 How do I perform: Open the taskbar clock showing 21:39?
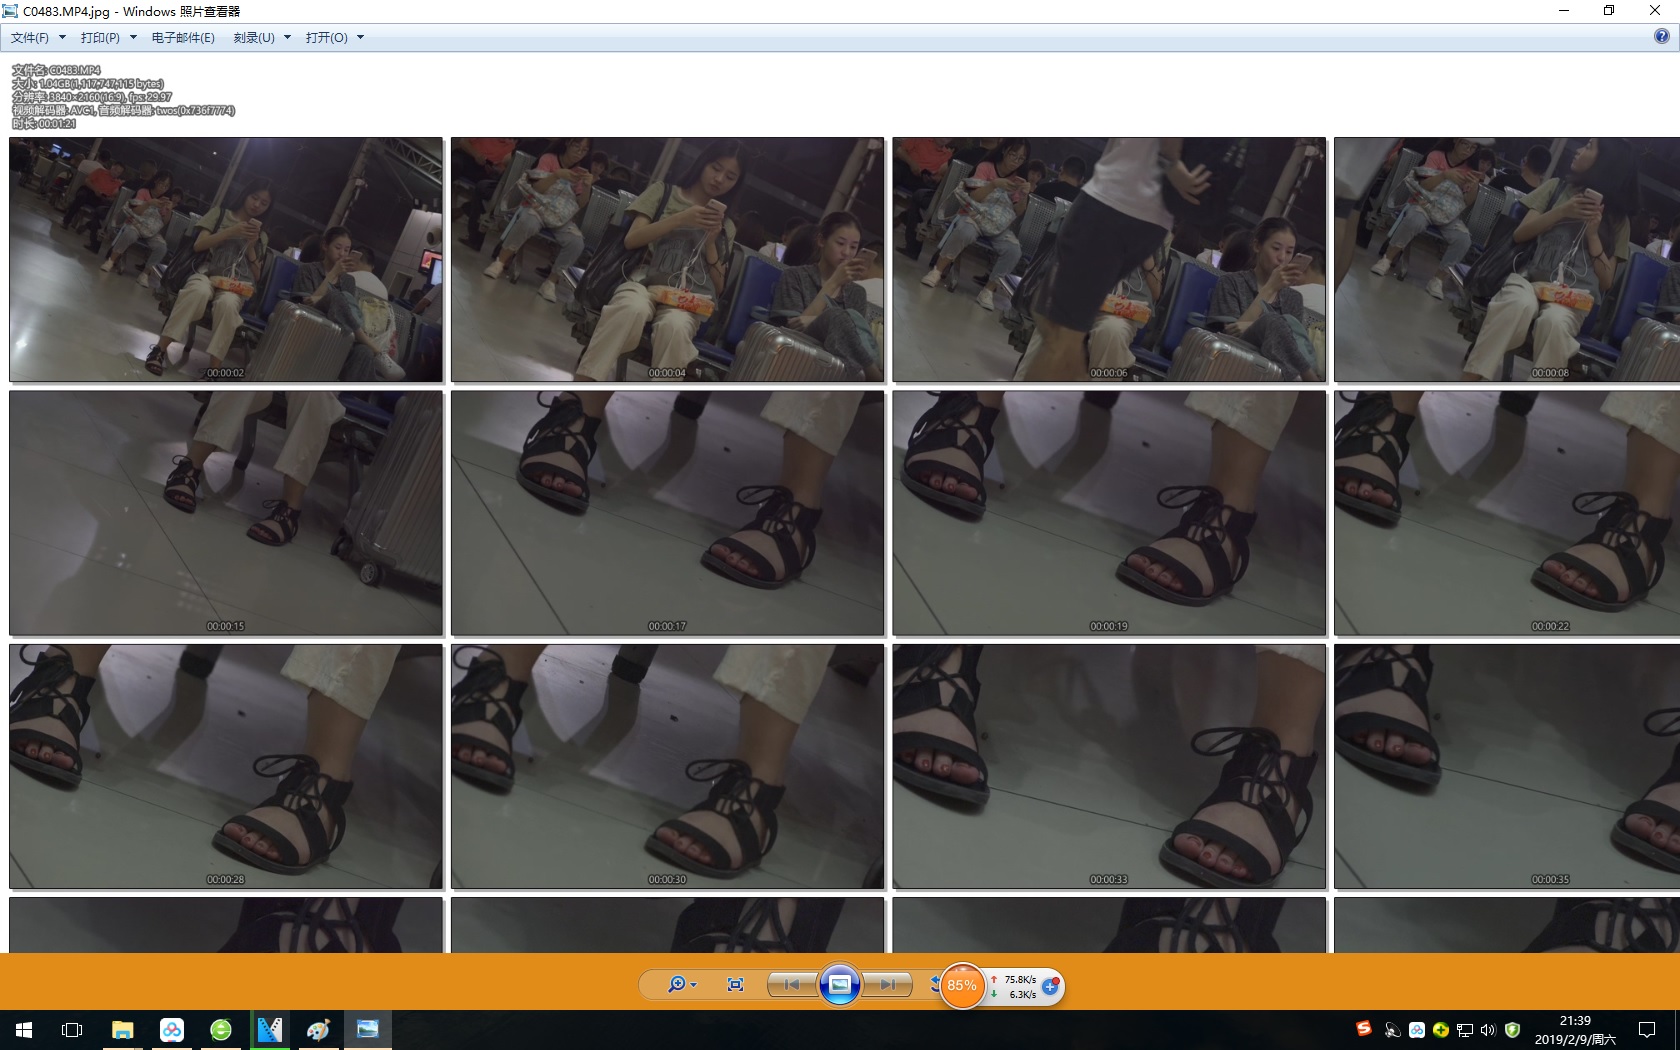pyautogui.click(x=1575, y=1030)
